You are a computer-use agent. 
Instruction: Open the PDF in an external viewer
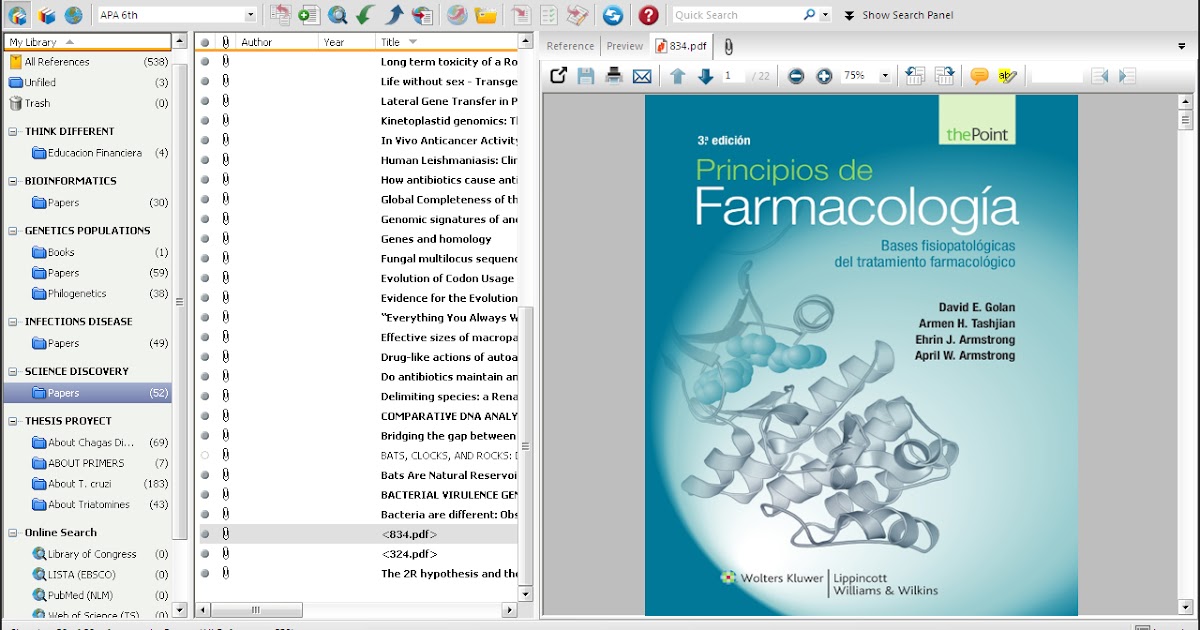tap(559, 76)
